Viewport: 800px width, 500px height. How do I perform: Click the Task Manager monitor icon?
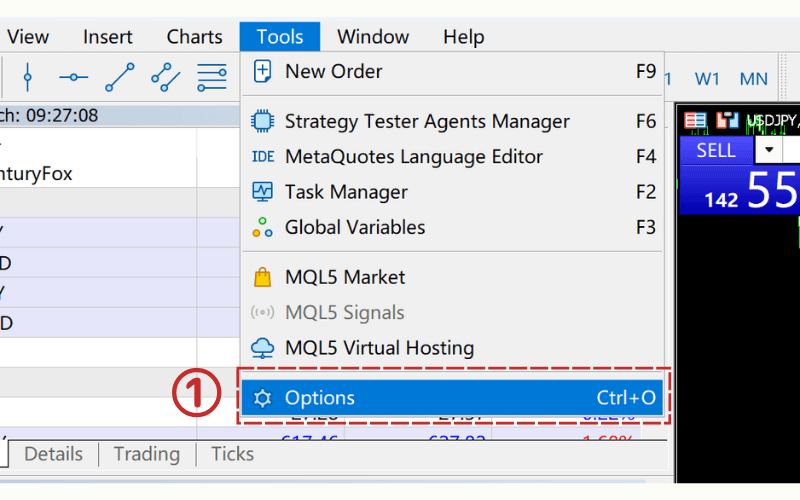click(x=263, y=192)
